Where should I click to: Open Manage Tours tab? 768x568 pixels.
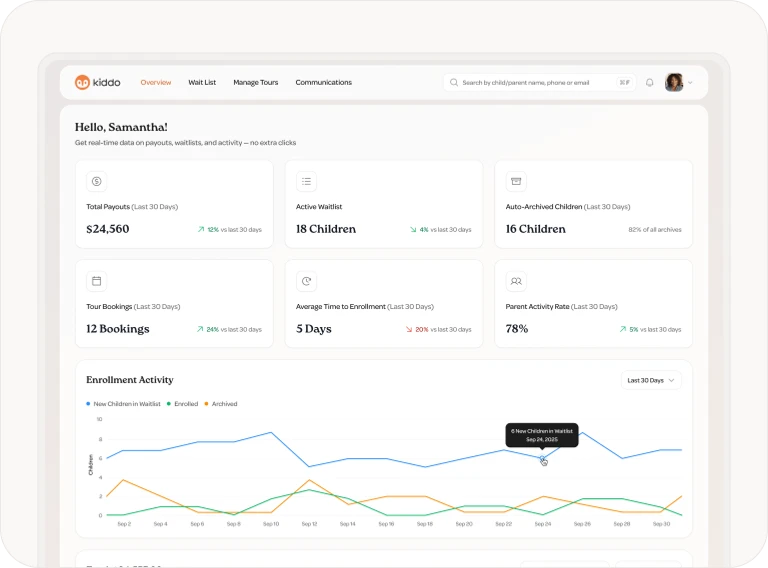tap(256, 82)
